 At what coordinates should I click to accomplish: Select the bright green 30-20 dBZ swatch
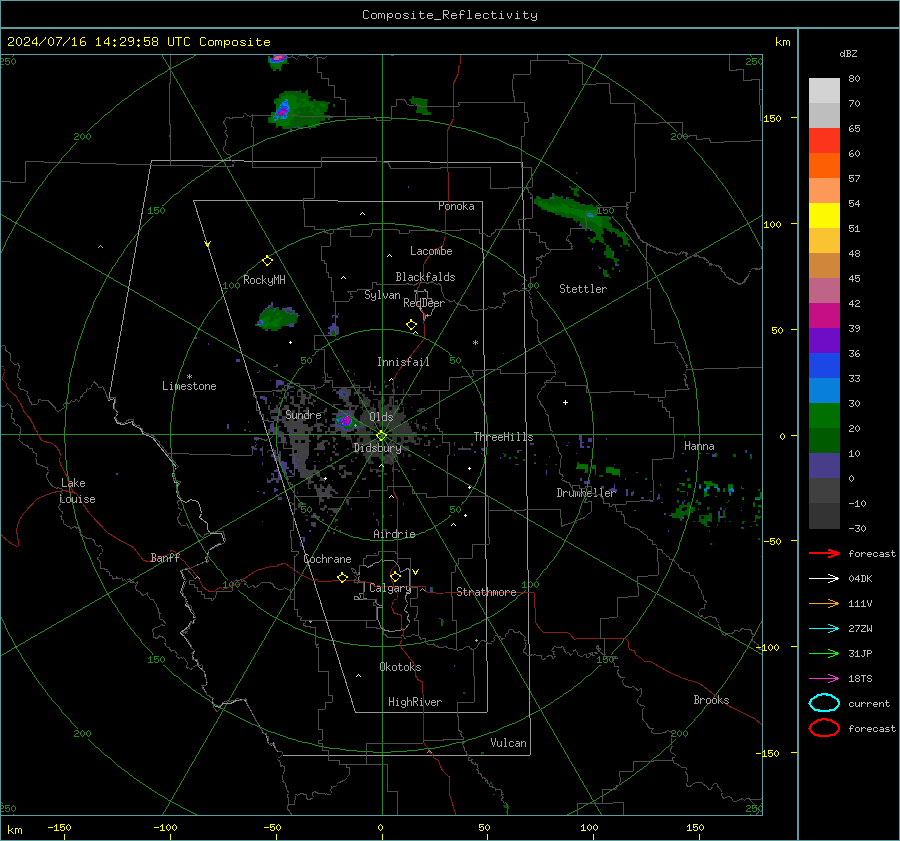[x=824, y=416]
